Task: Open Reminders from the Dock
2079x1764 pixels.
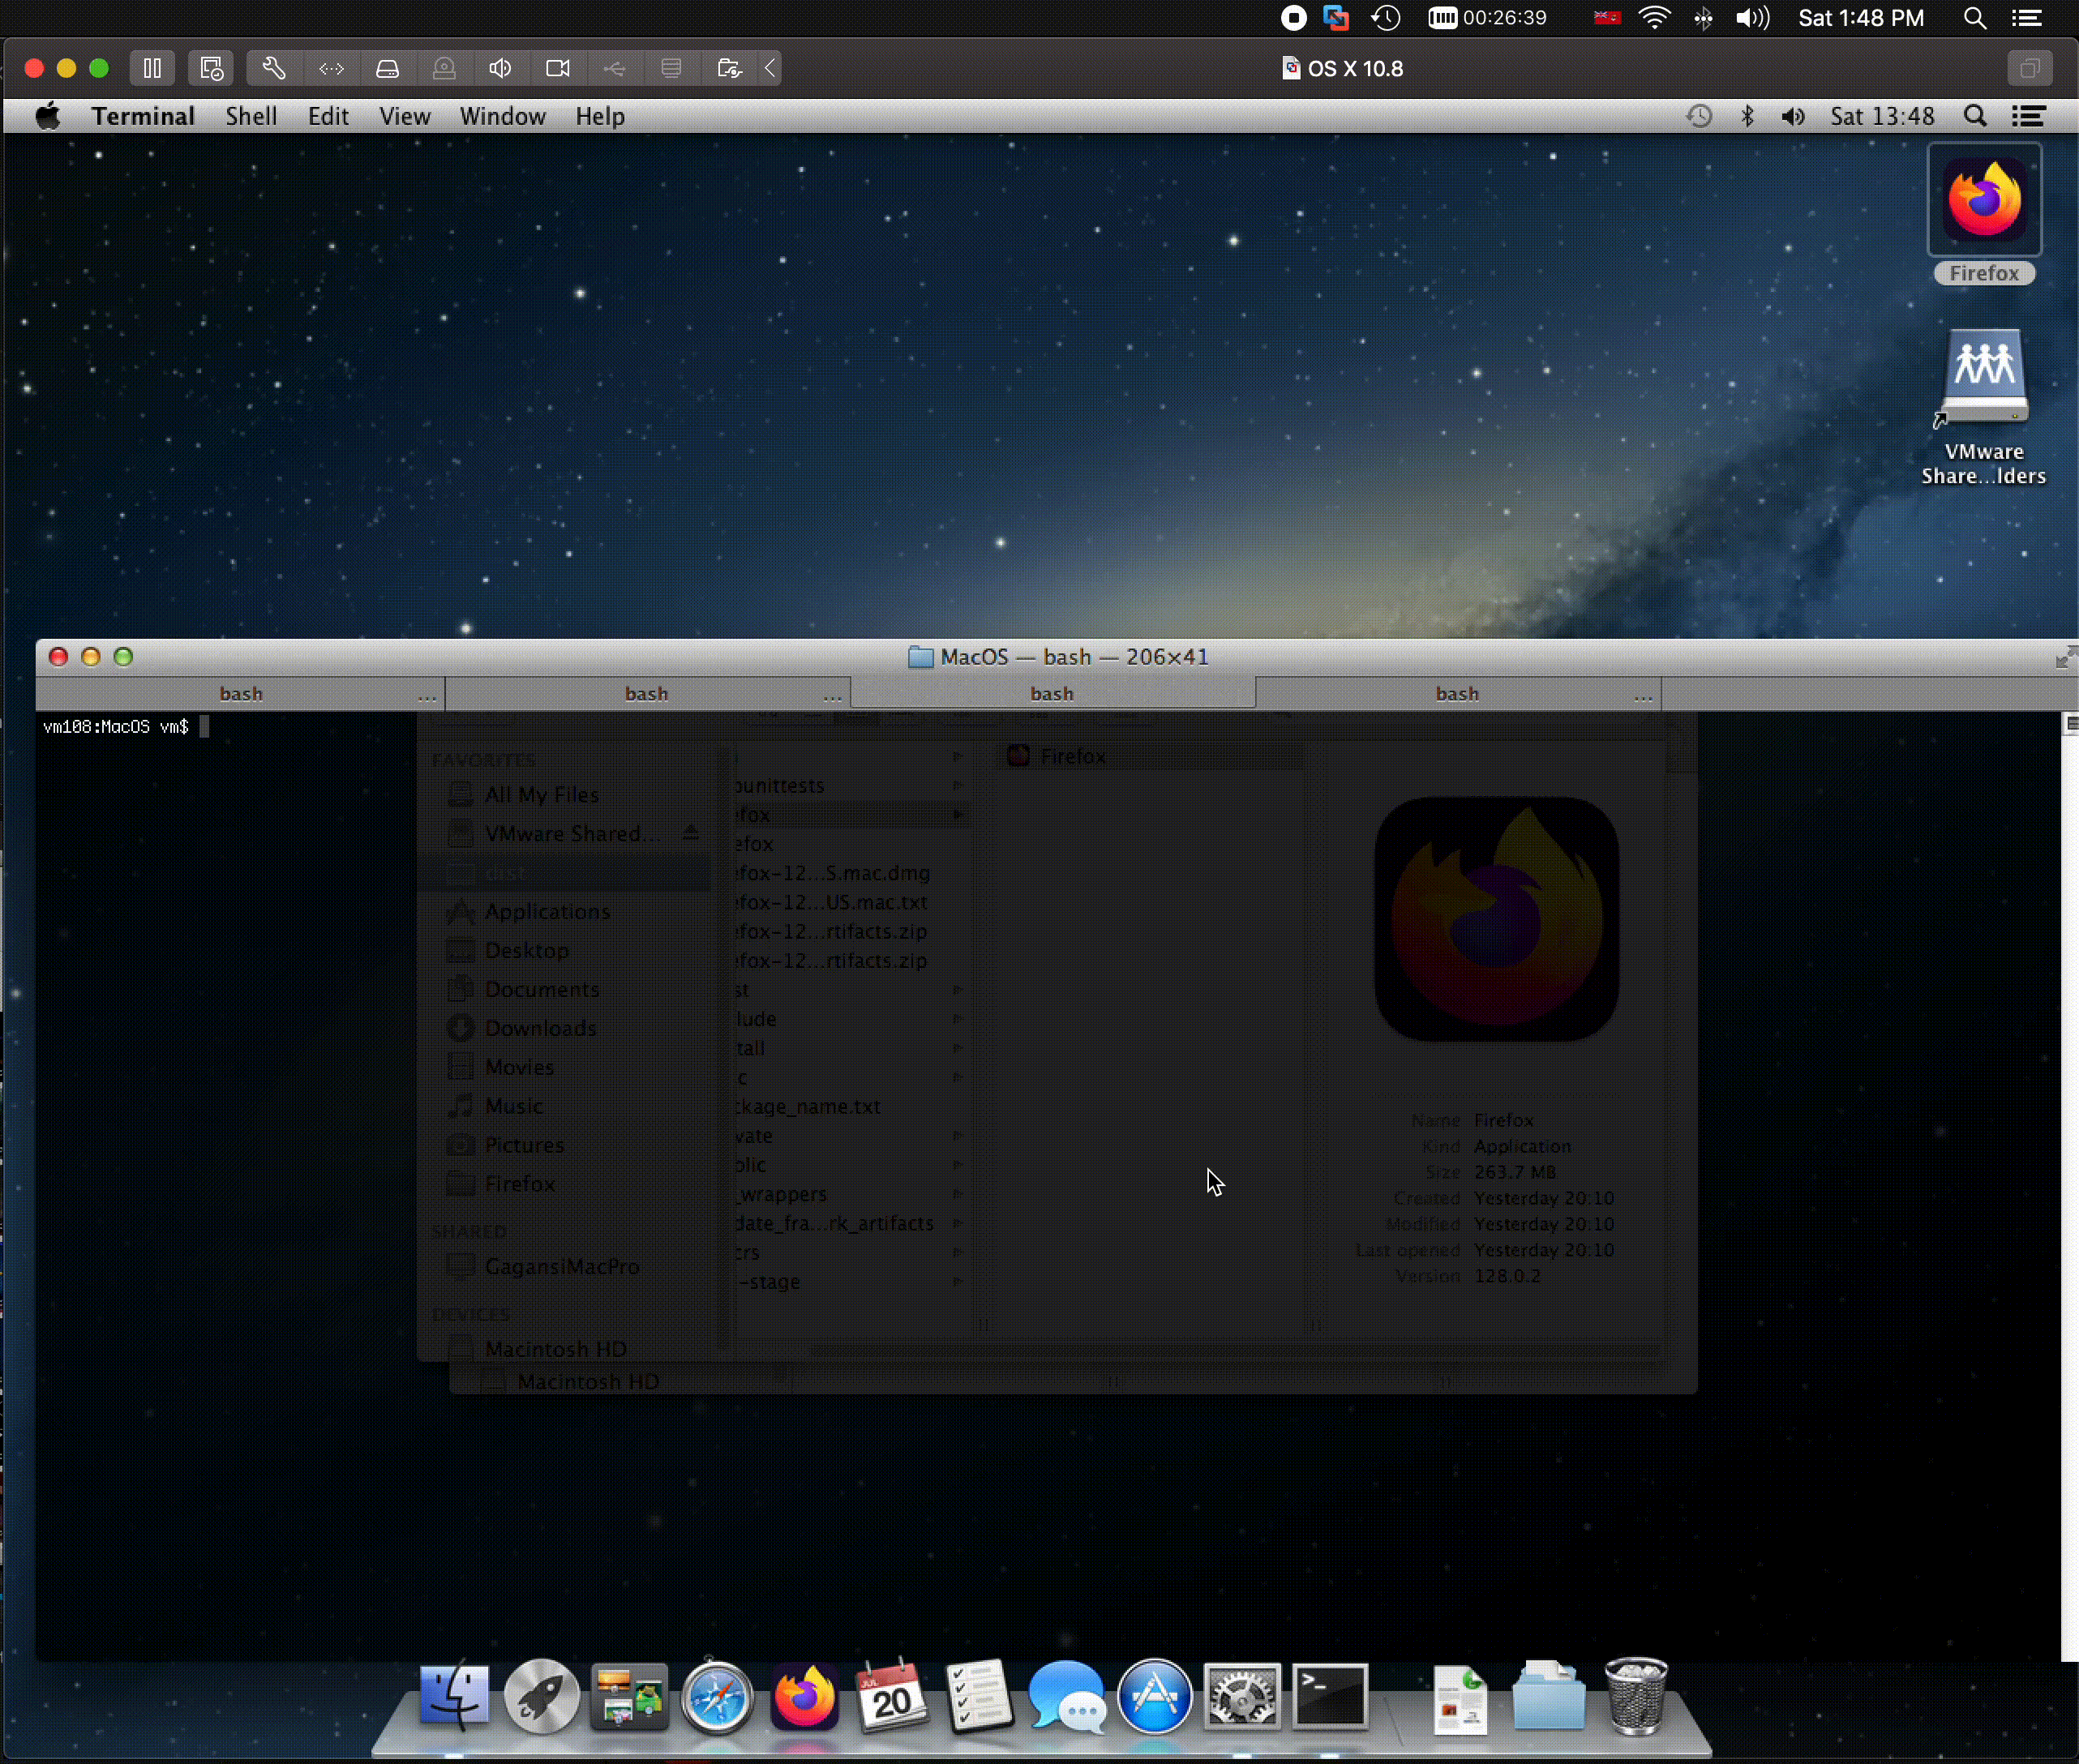Action: (x=979, y=1696)
